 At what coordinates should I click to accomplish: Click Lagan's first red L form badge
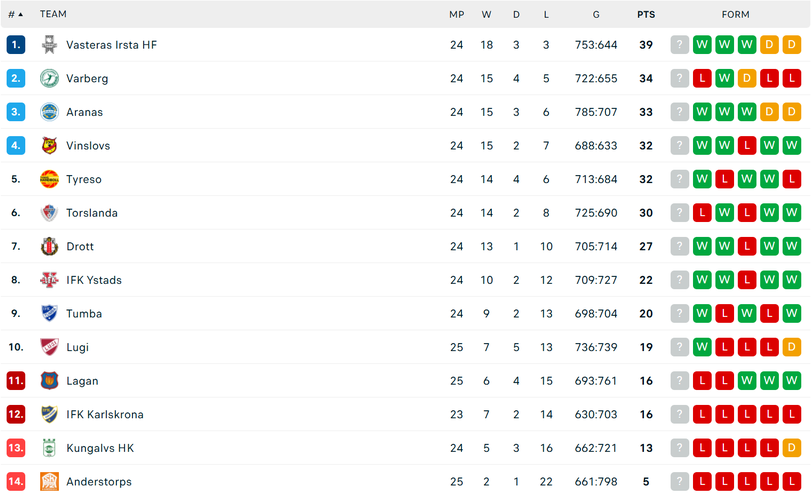pyautogui.click(x=702, y=381)
